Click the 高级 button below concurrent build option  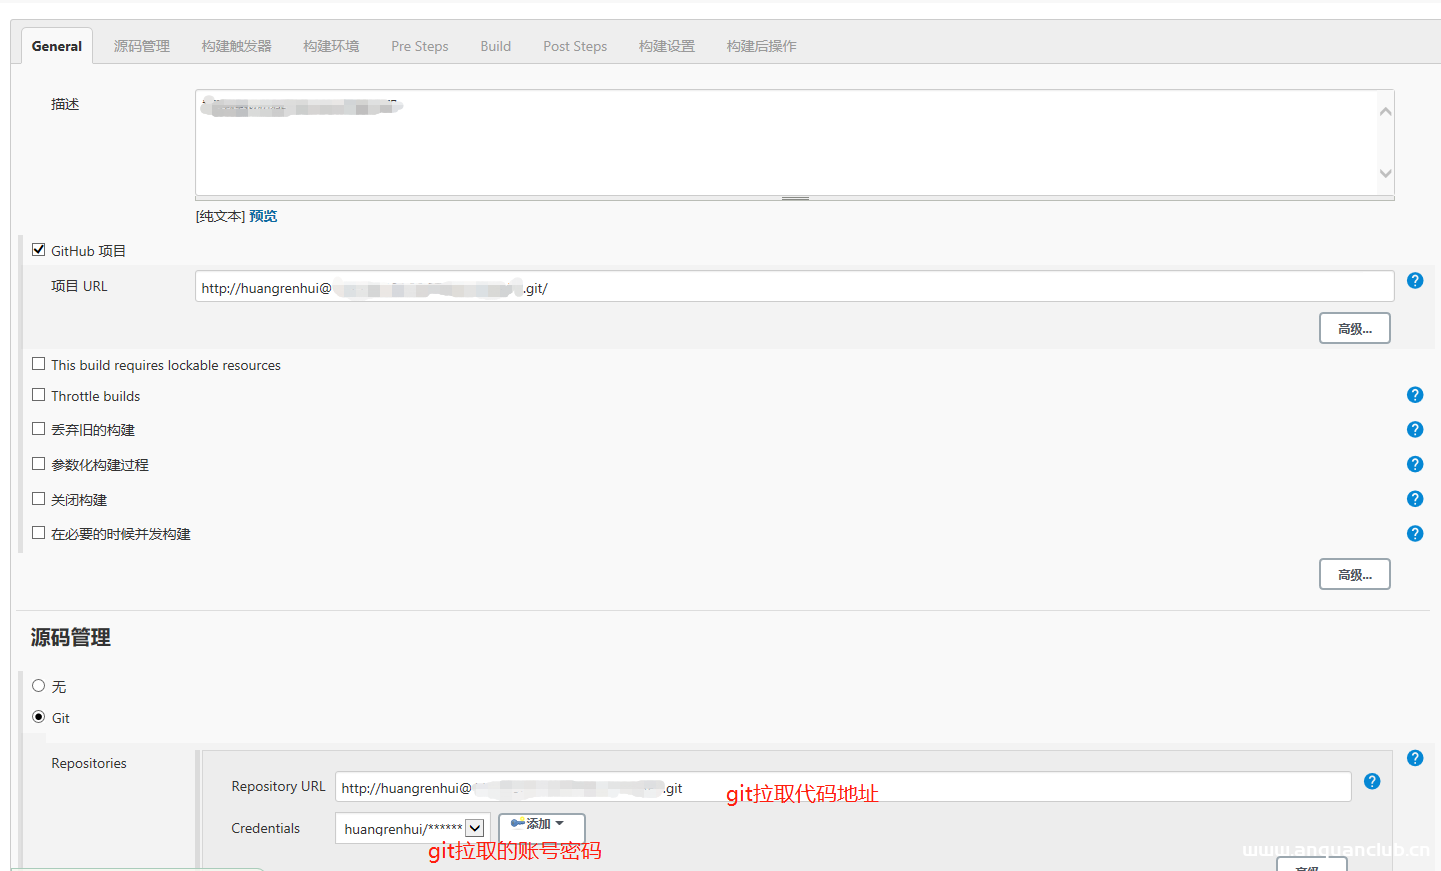1355,574
